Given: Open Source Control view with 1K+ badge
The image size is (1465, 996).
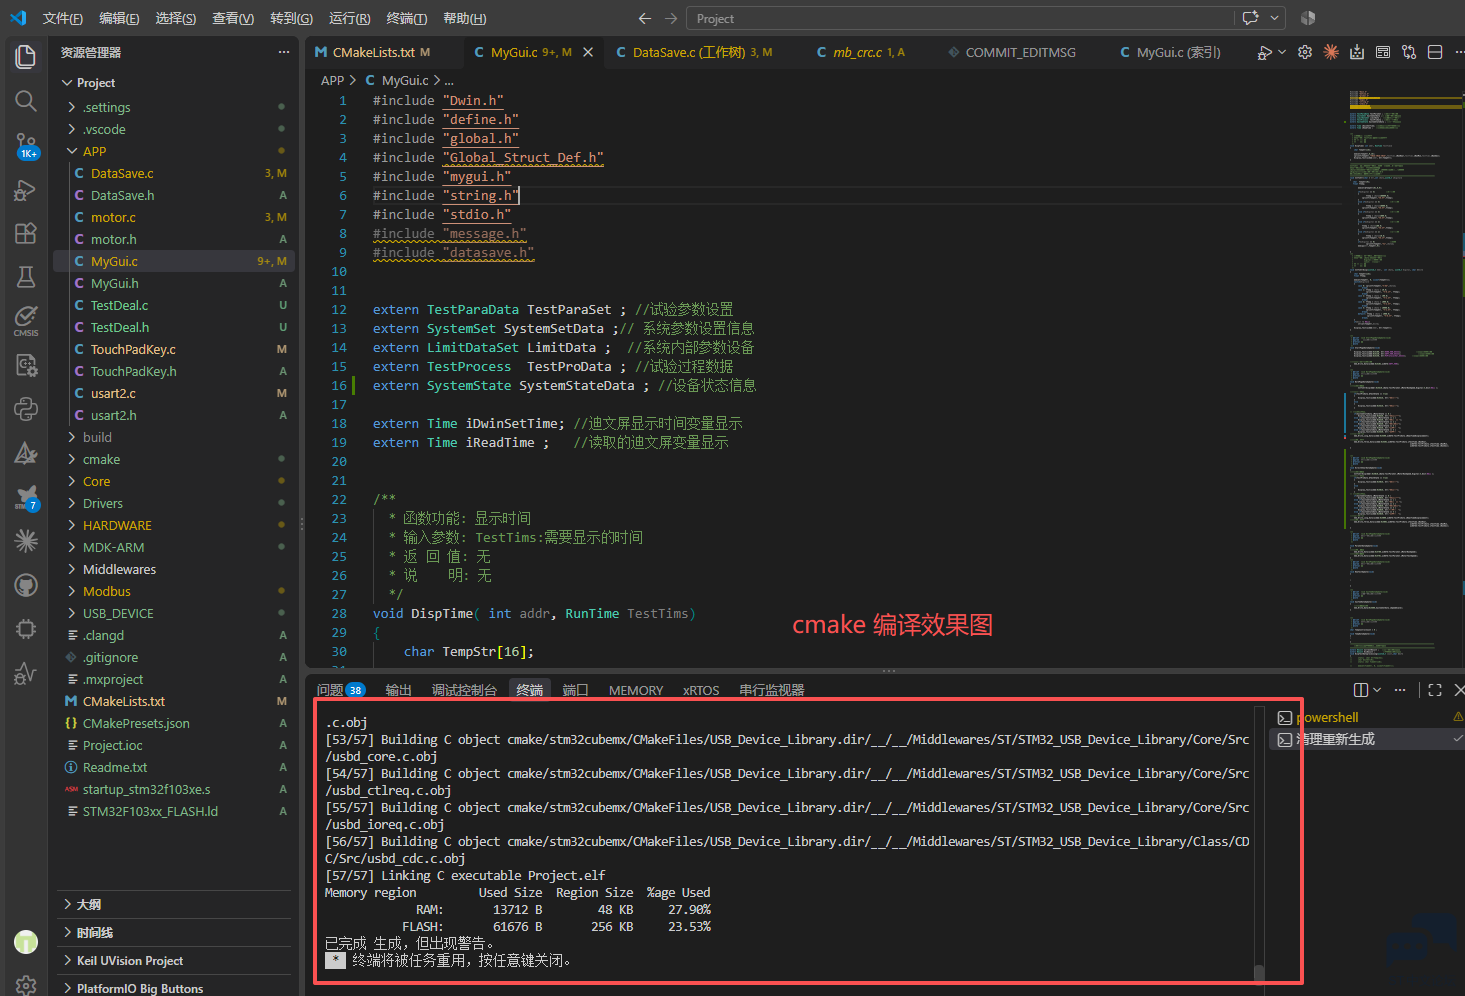Looking at the screenshot, I should (x=26, y=146).
